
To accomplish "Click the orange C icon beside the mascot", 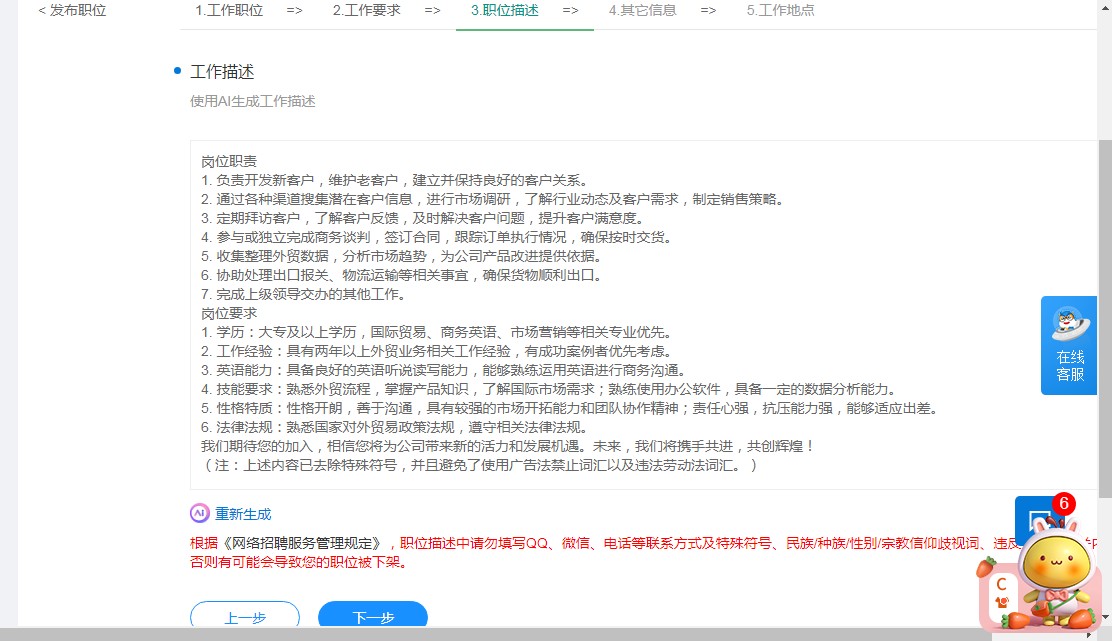I will (x=999, y=590).
